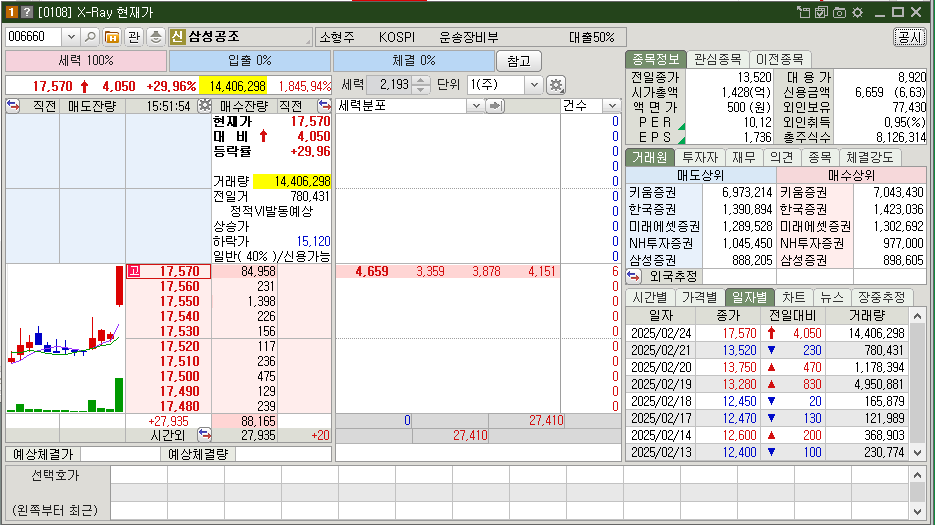Click the 17,500 price in order book
935x525 pixels.
click(179, 376)
